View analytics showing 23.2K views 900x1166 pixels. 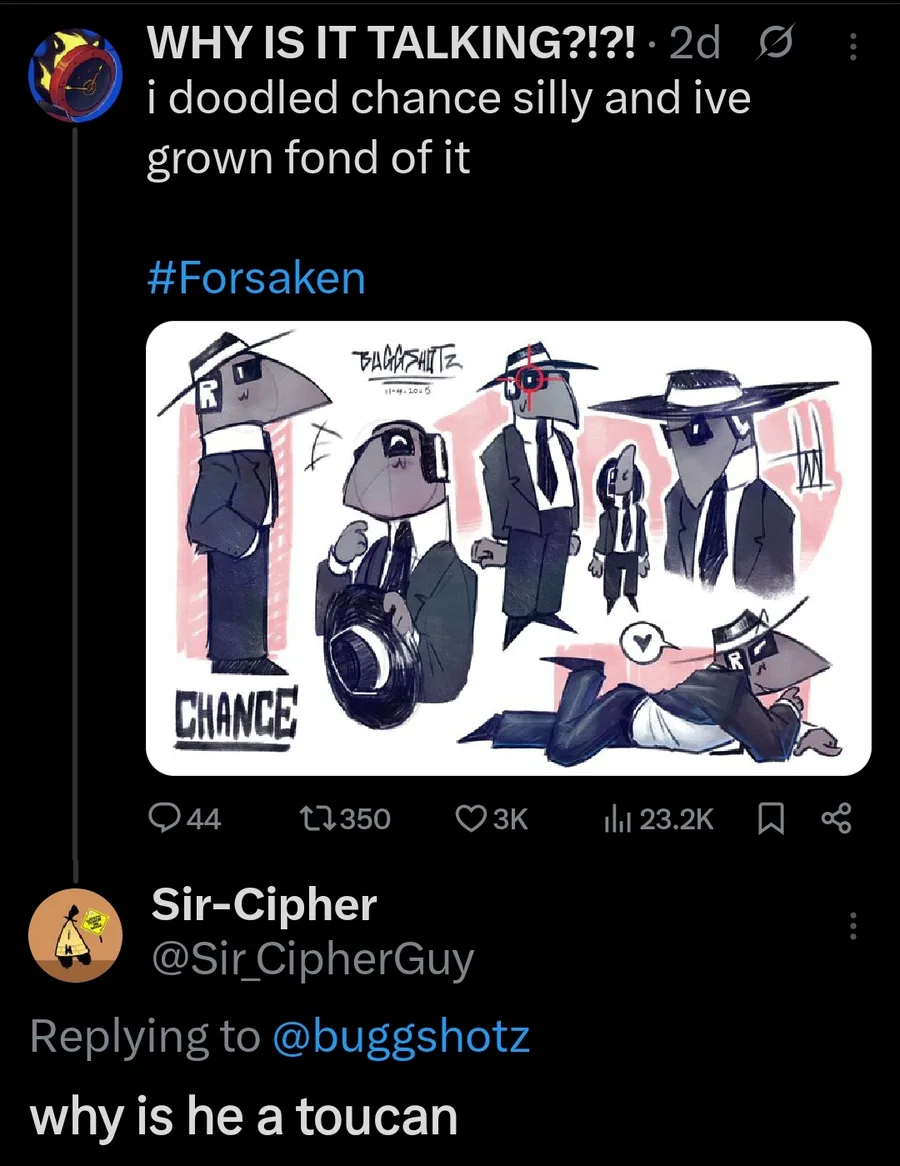(658, 820)
